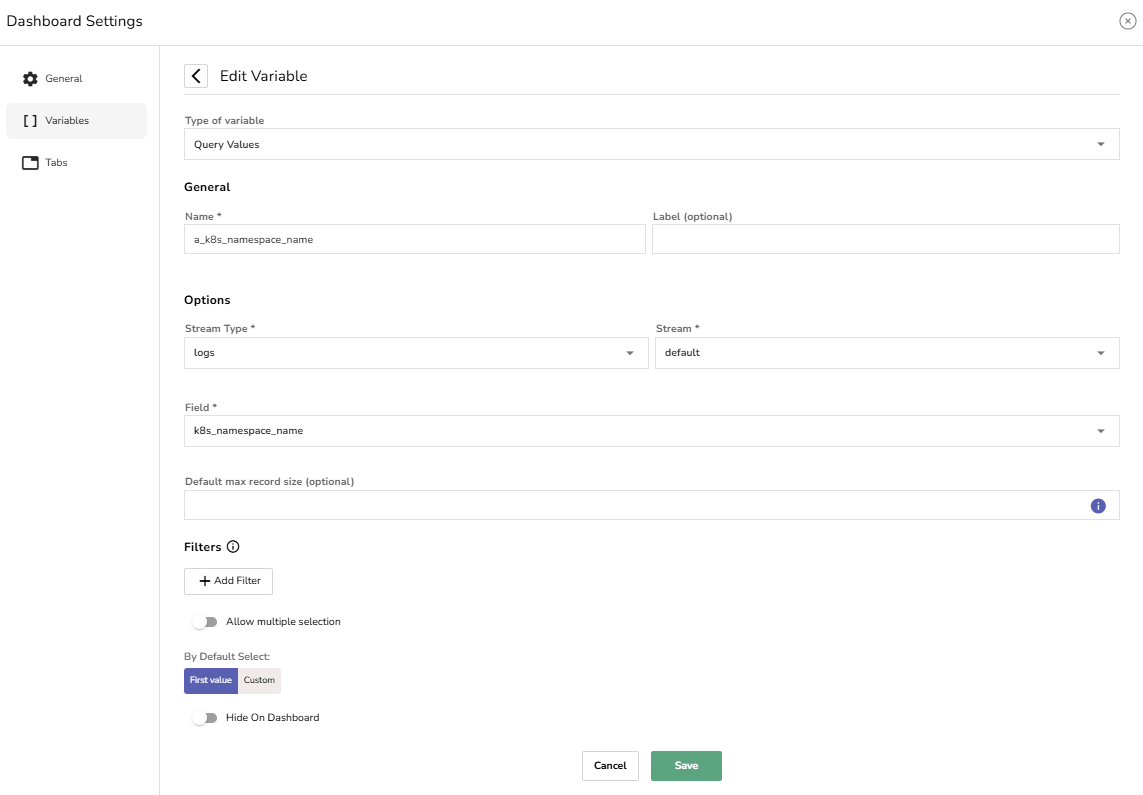Toggle Hide On Dashboard switch
This screenshot has width=1143, height=795.
pos(205,718)
